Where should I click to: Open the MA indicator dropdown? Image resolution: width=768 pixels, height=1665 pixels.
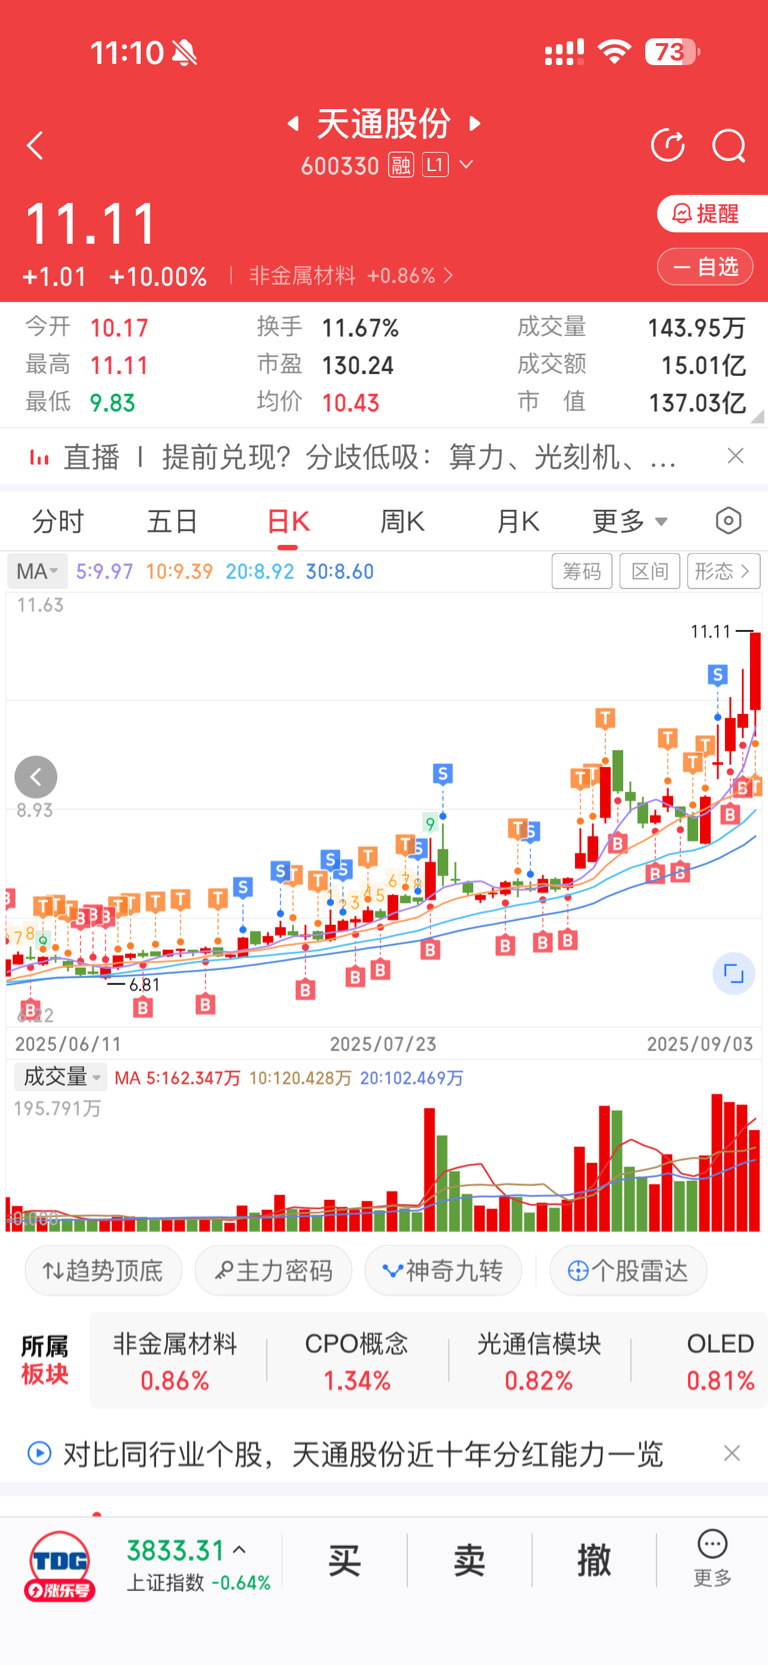click(38, 571)
